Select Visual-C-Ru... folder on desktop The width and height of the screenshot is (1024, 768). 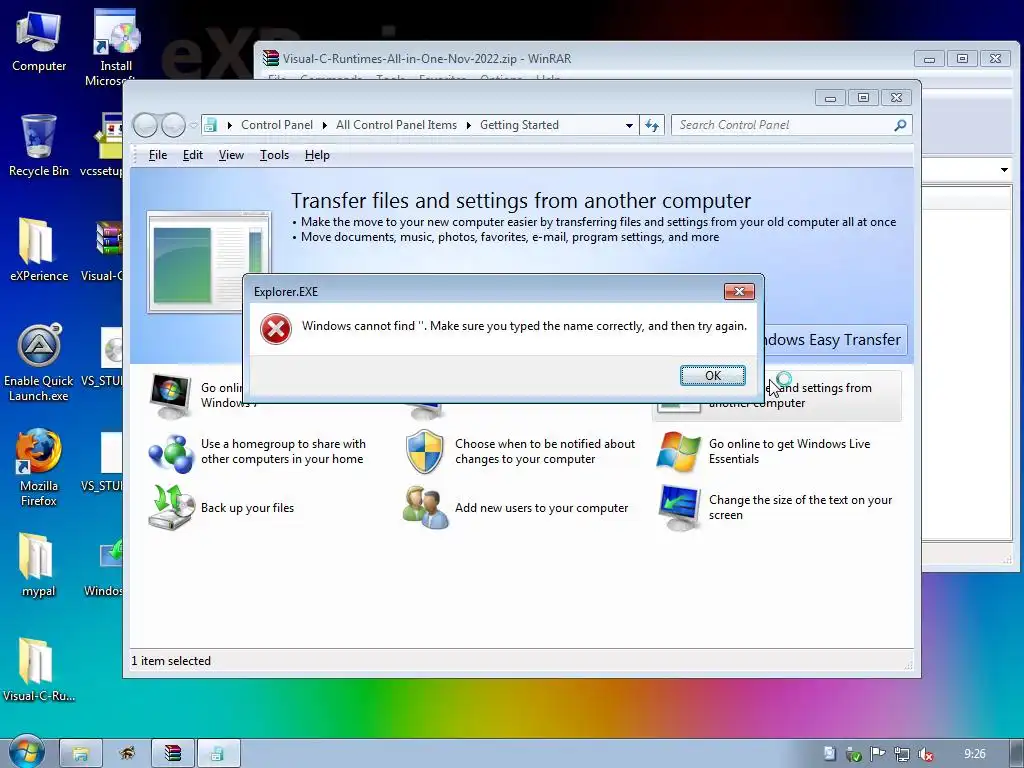pyautogui.click(x=39, y=670)
